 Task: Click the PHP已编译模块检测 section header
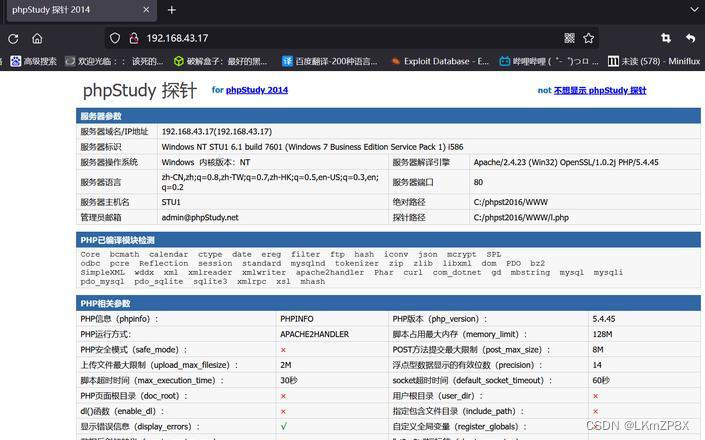click(x=388, y=240)
